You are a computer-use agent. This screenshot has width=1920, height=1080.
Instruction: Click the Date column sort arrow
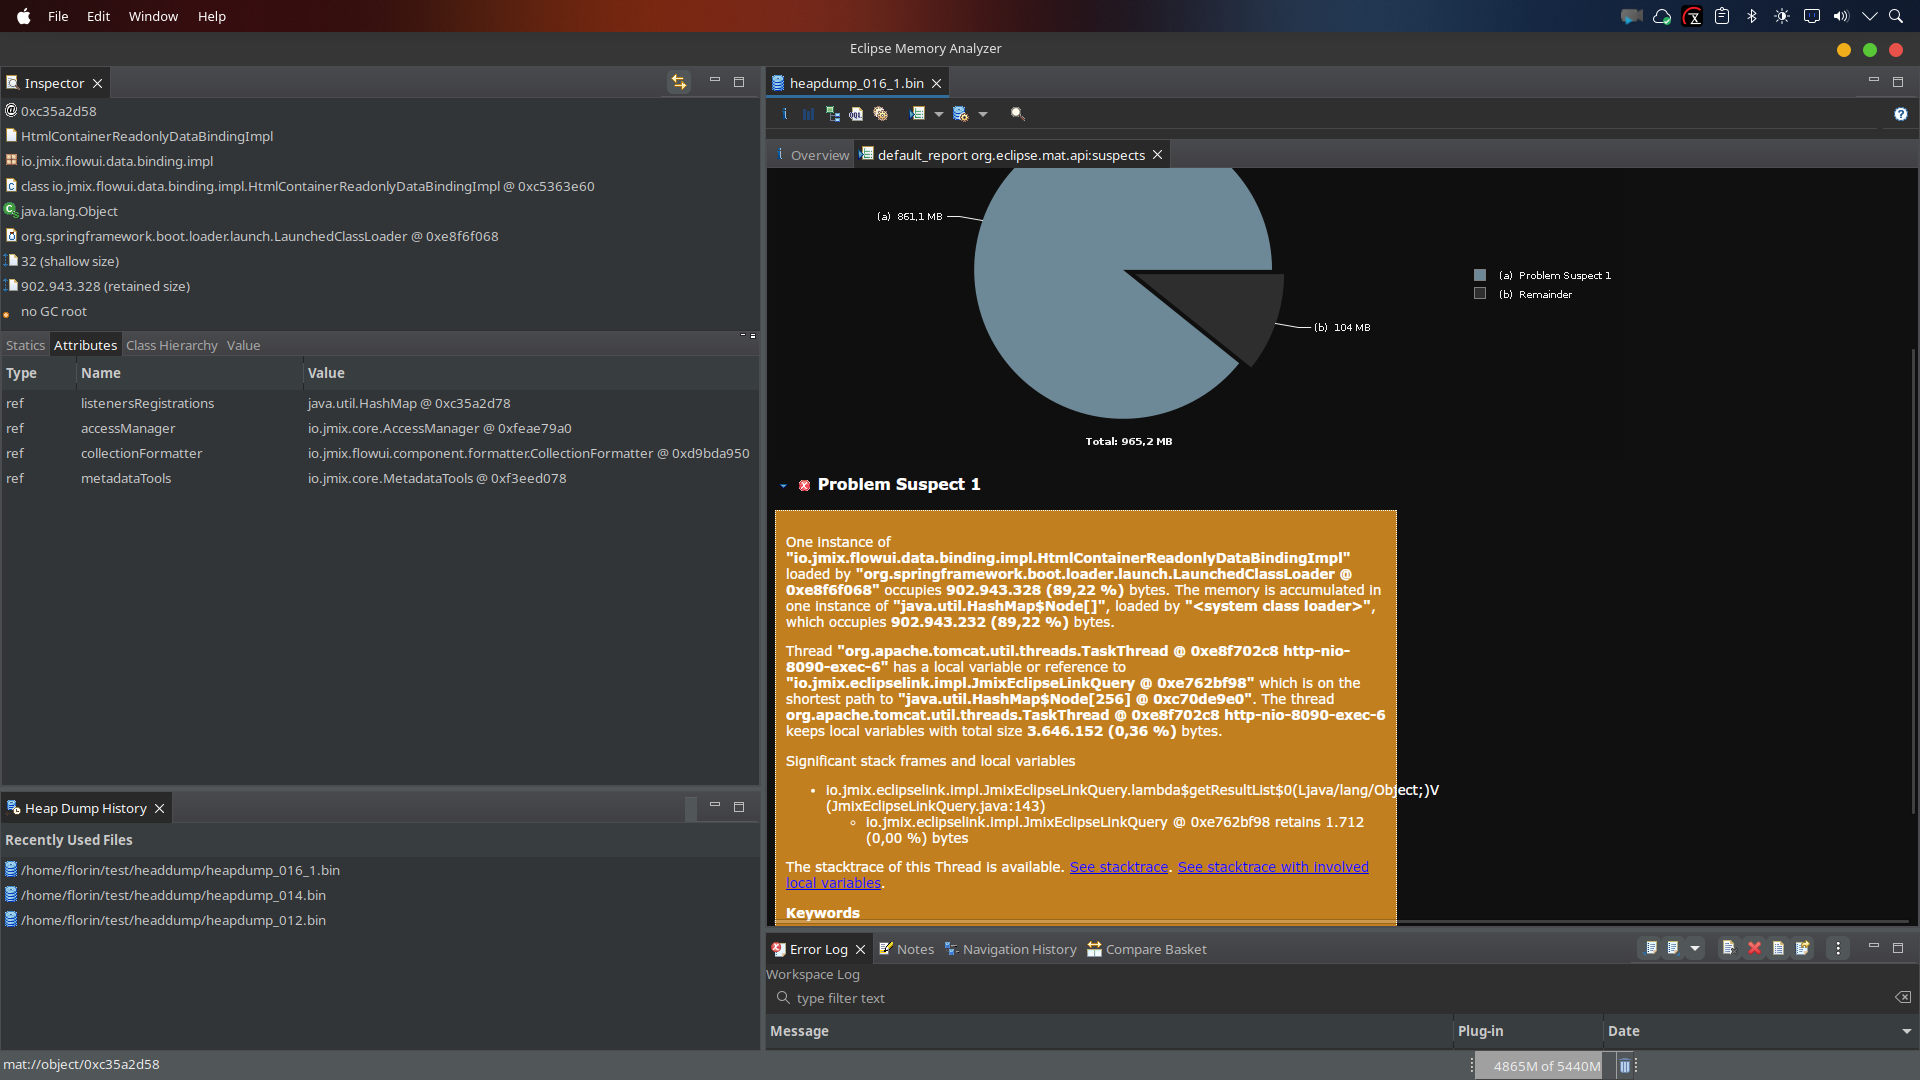point(1906,1031)
